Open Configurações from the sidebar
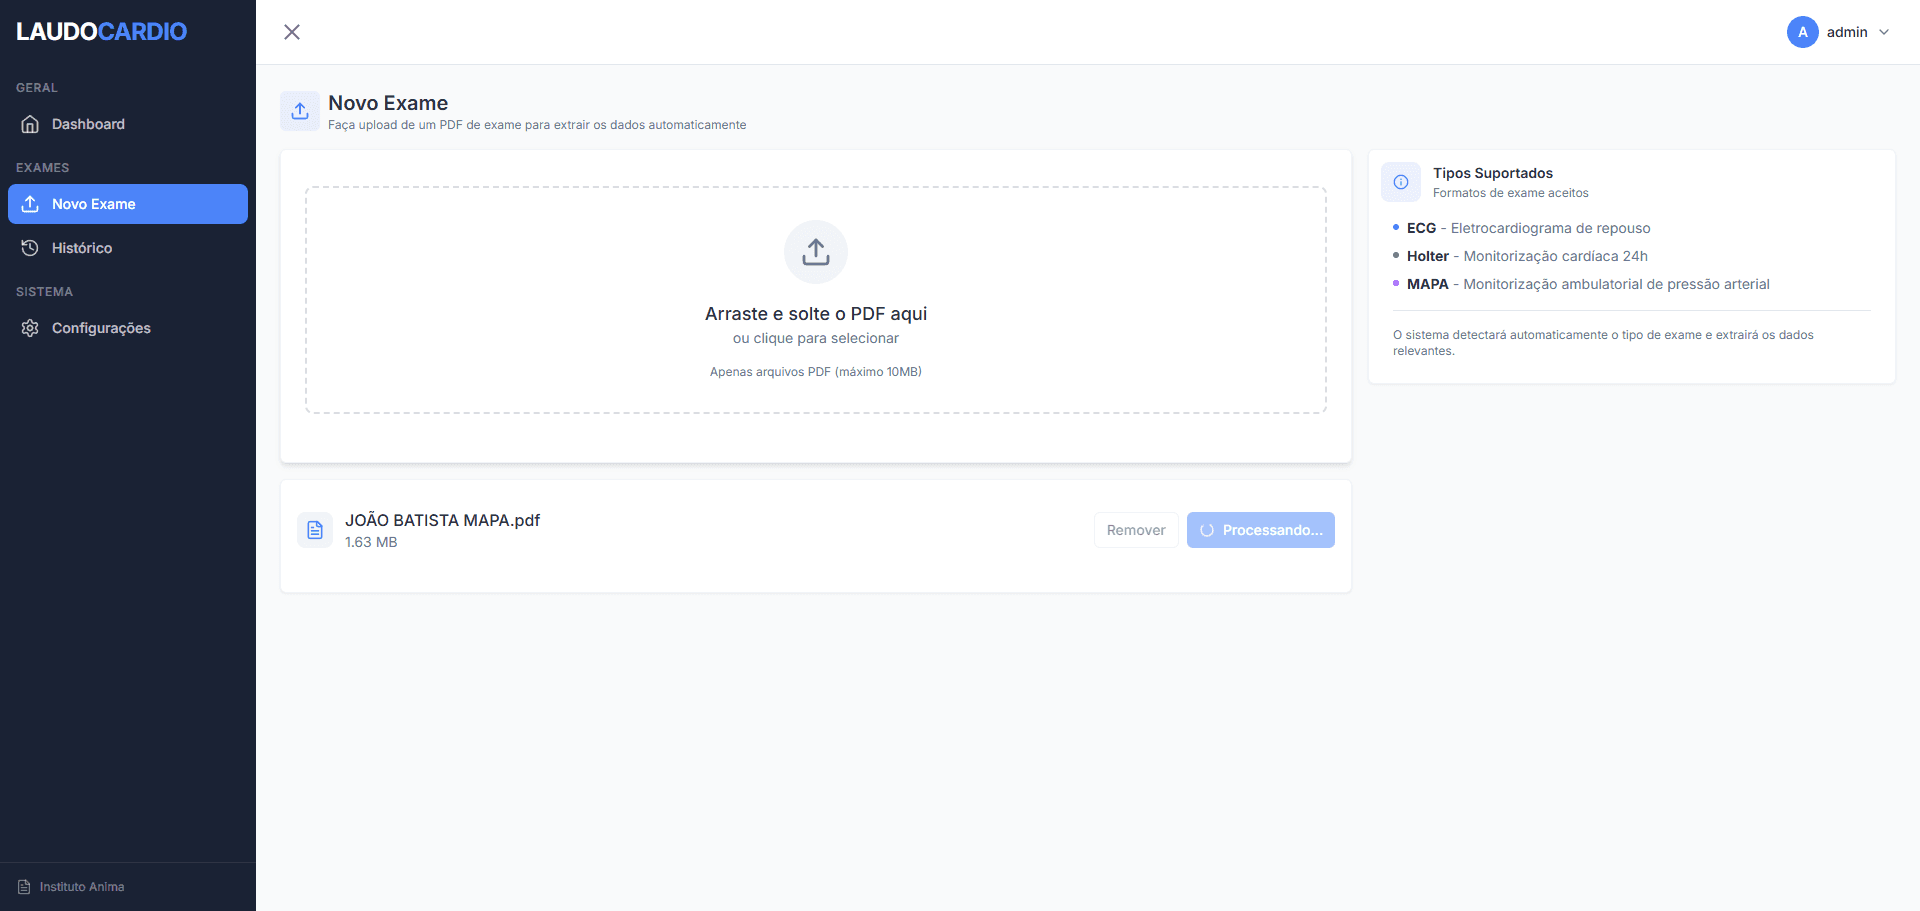 click(101, 328)
